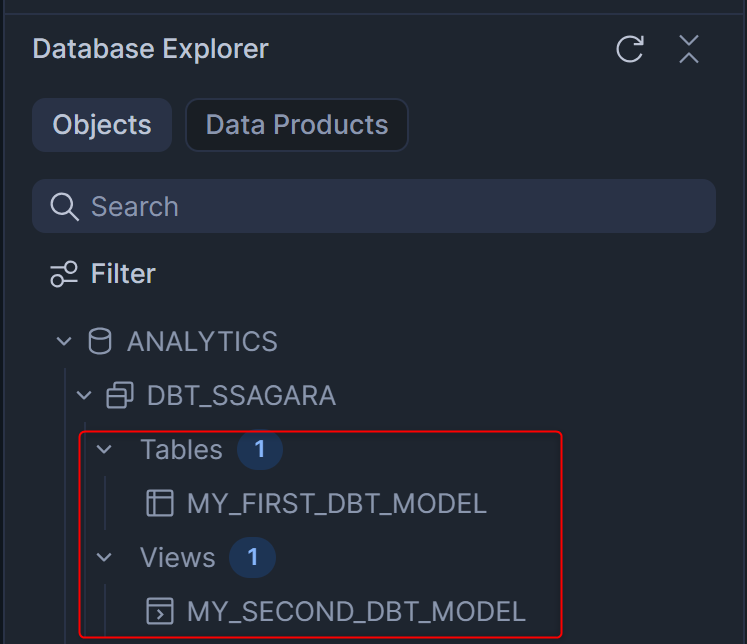Click the ANALYTICS database icon
The height and width of the screenshot is (644, 747).
coord(100,342)
